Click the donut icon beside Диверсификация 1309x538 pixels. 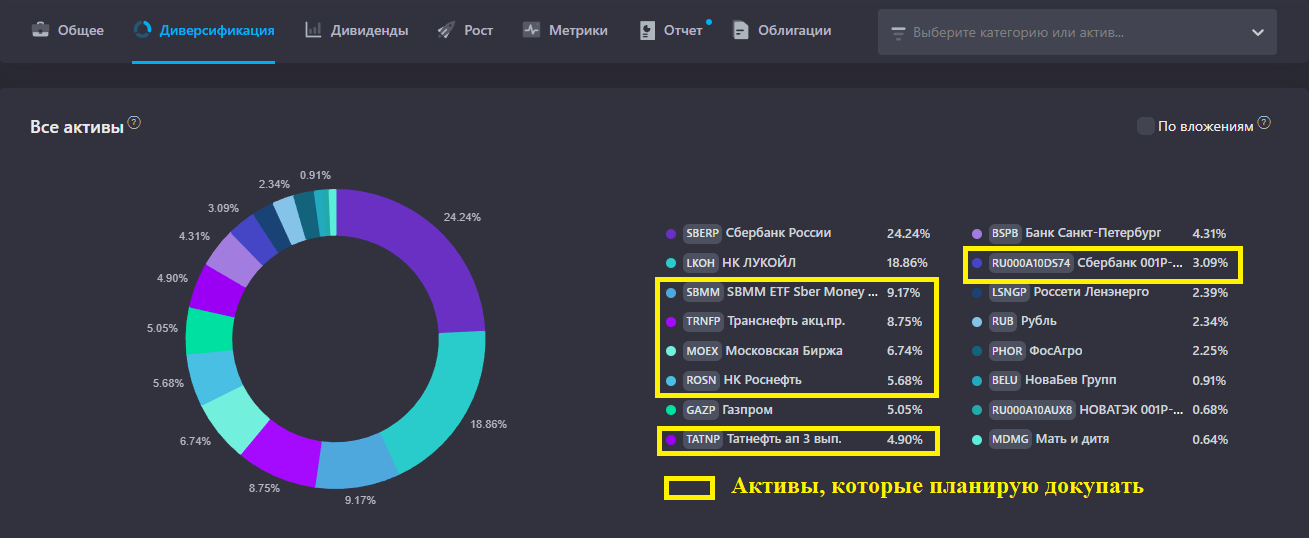(x=142, y=30)
